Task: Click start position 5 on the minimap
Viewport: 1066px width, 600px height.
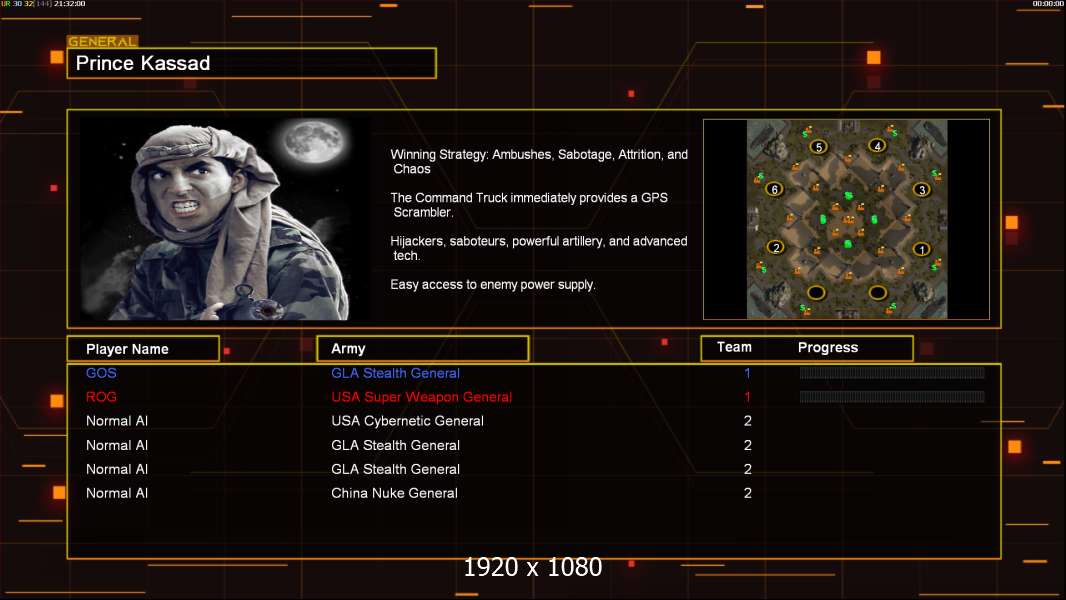Action: pyautogui.click(x=819, y=146)
